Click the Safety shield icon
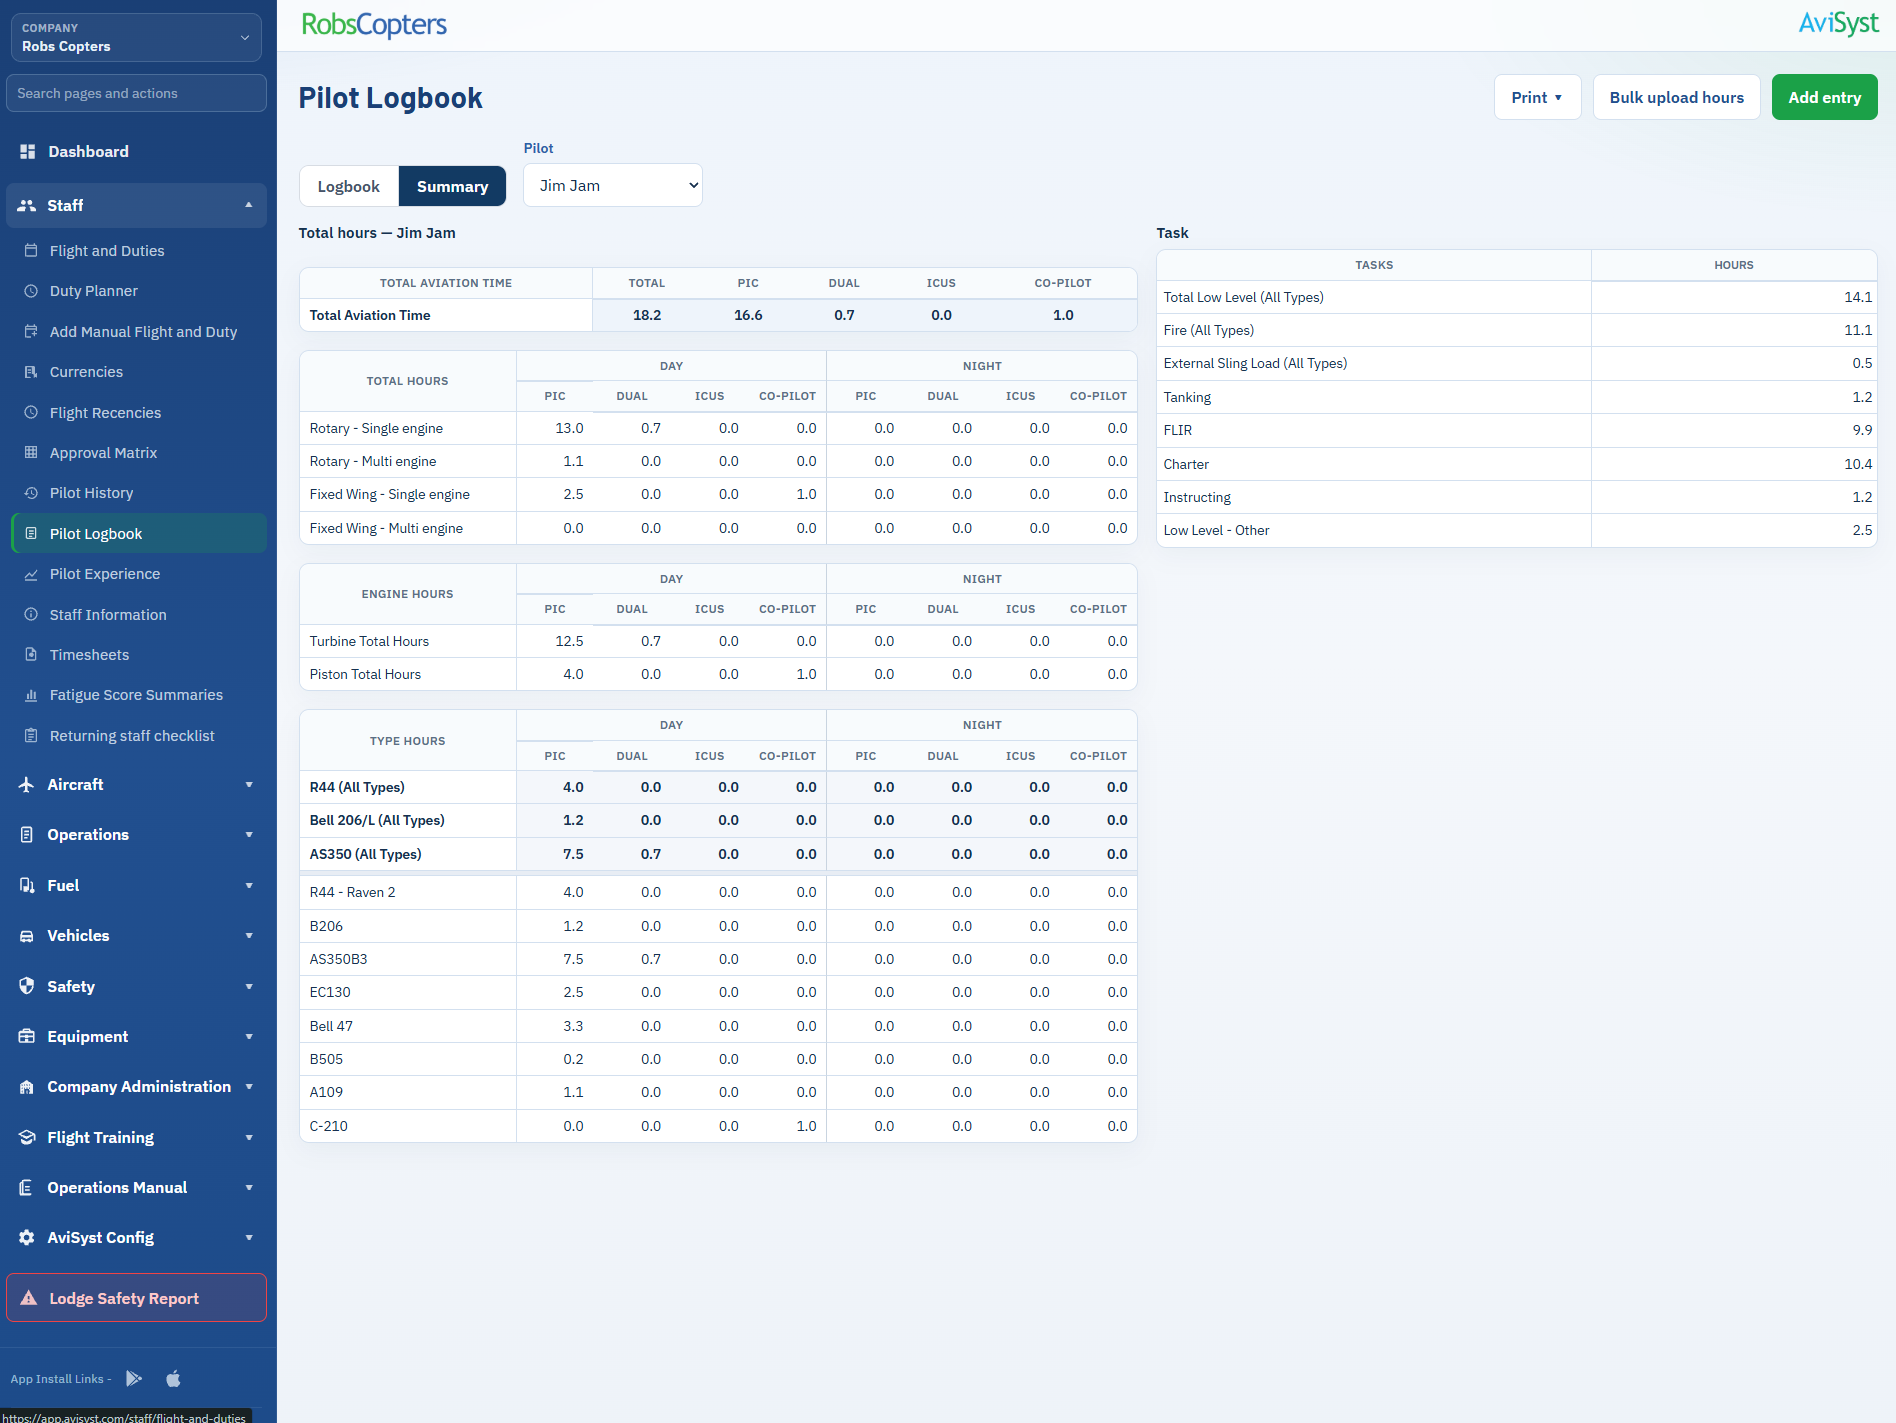This screenshot has height=1423, width=1896. coord(27,986)
